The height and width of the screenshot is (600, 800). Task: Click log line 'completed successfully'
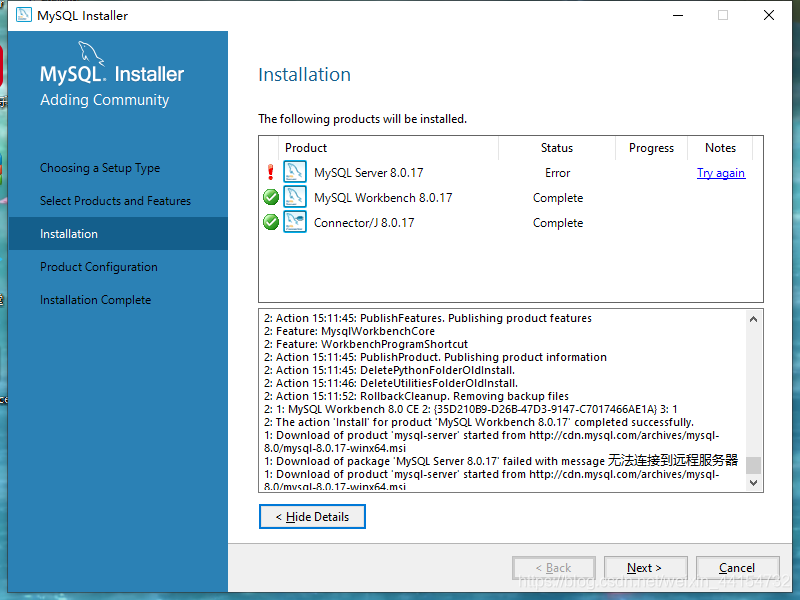point(479,422)
